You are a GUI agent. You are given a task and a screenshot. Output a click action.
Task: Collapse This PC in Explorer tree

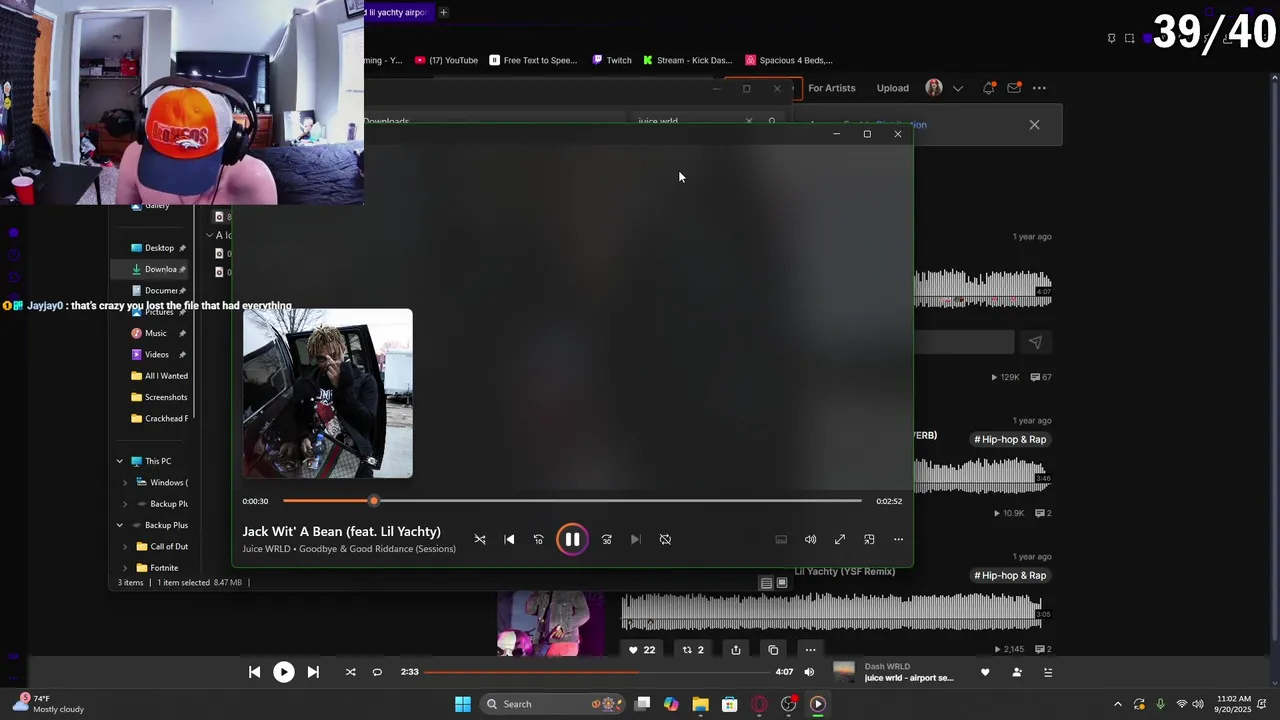tap(120, 461)
